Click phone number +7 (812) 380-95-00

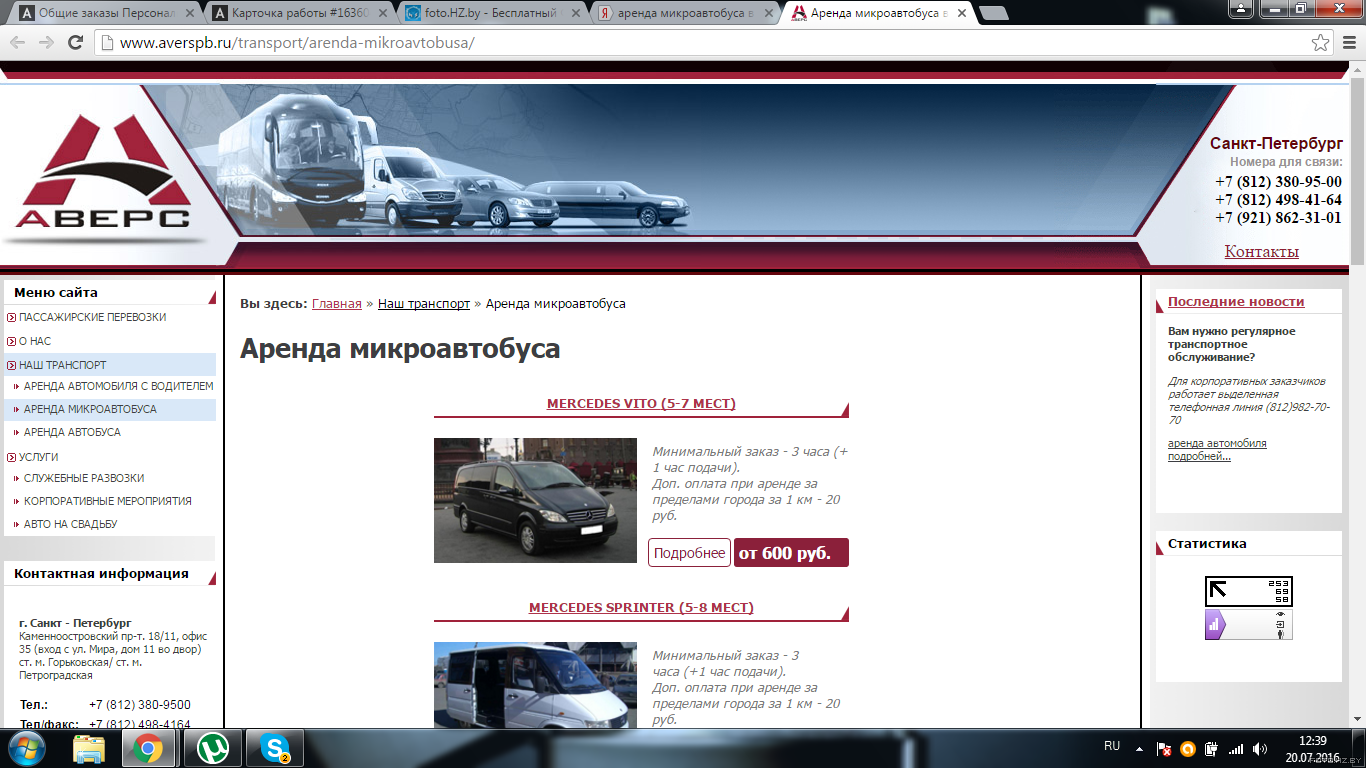click(1278, 182)
